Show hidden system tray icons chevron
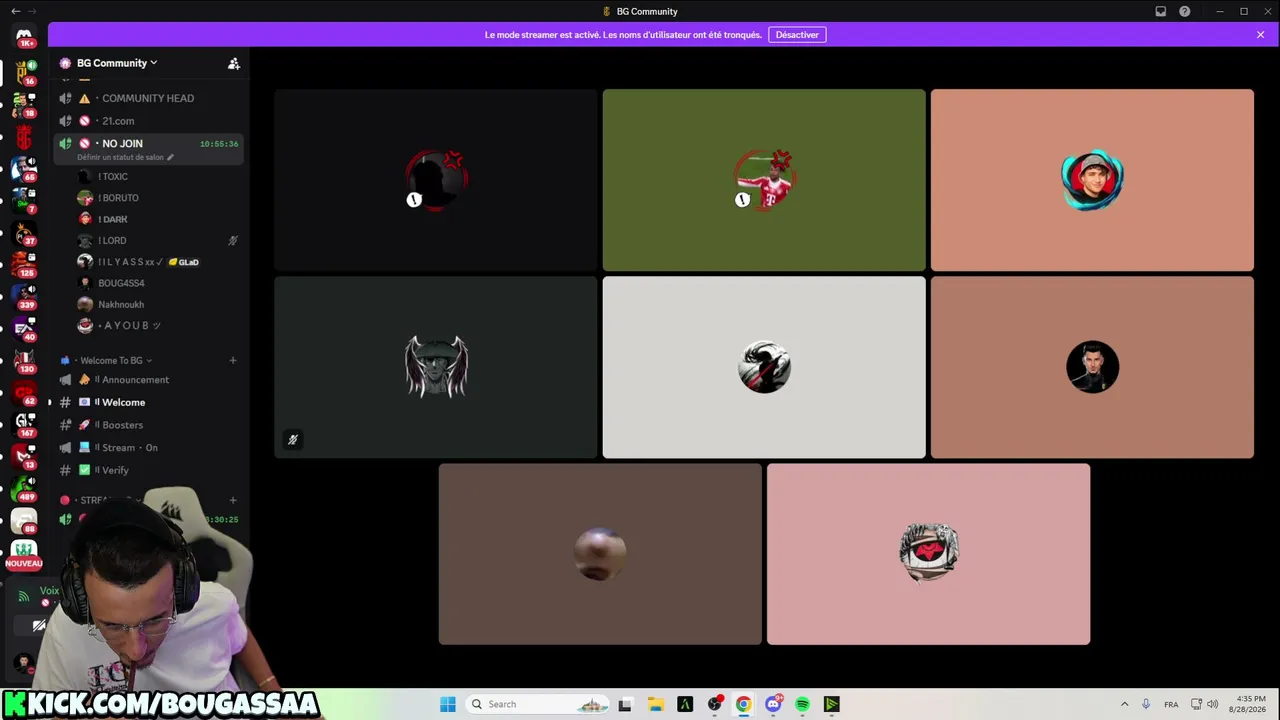1280x720 pixels. 1124,704
